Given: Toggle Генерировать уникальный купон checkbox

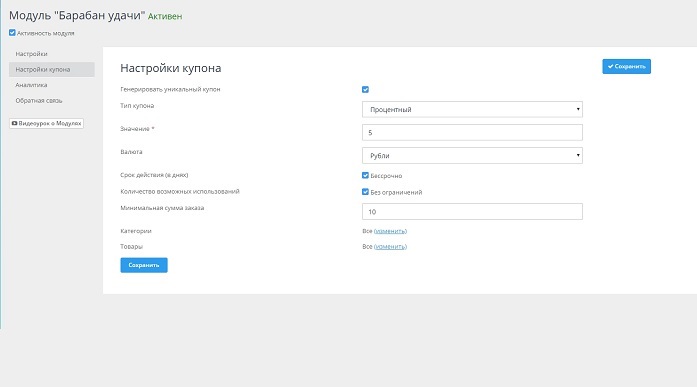Looking at the screenshot, I should [365, 90].
